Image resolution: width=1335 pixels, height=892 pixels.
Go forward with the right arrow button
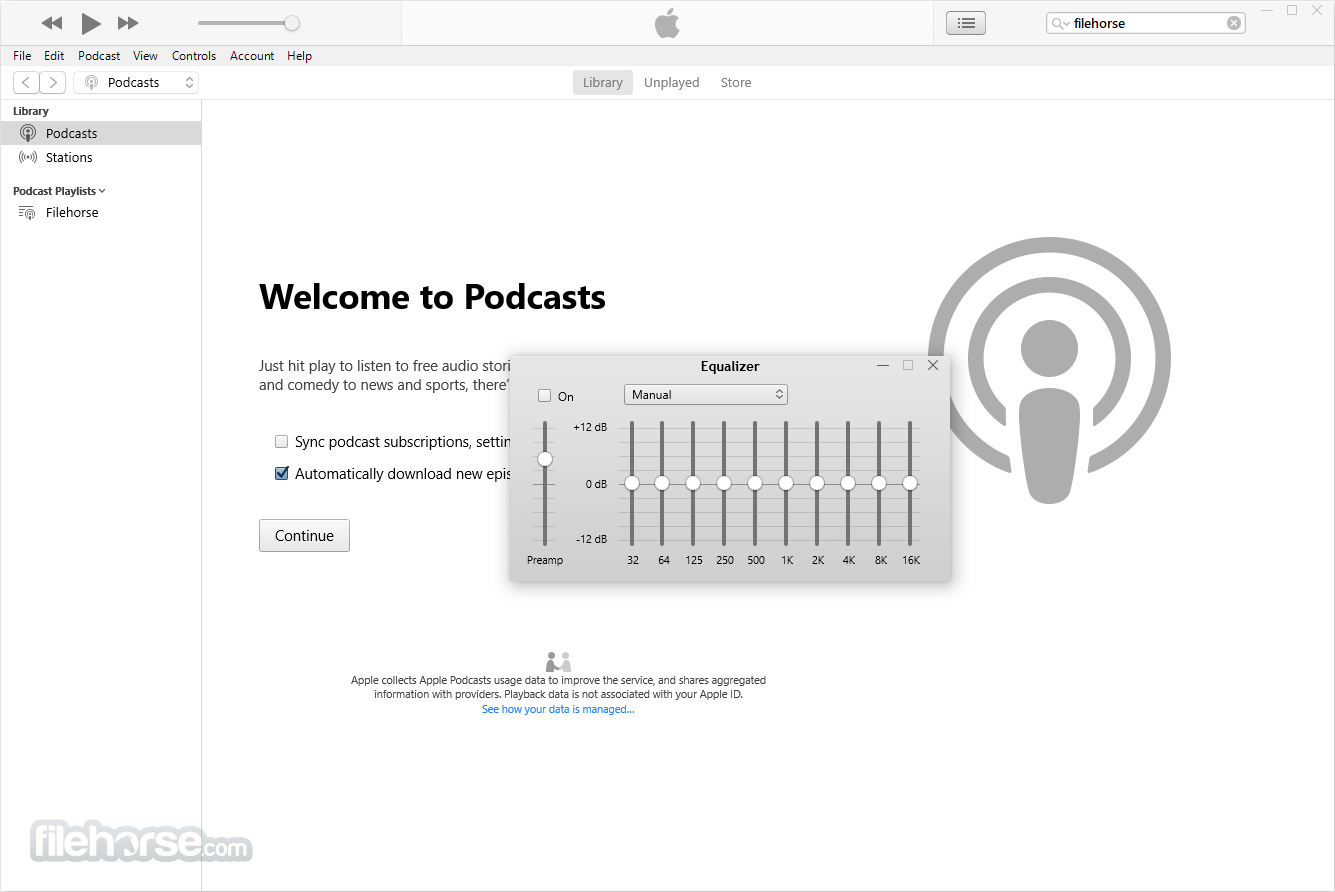pos(53,83)
